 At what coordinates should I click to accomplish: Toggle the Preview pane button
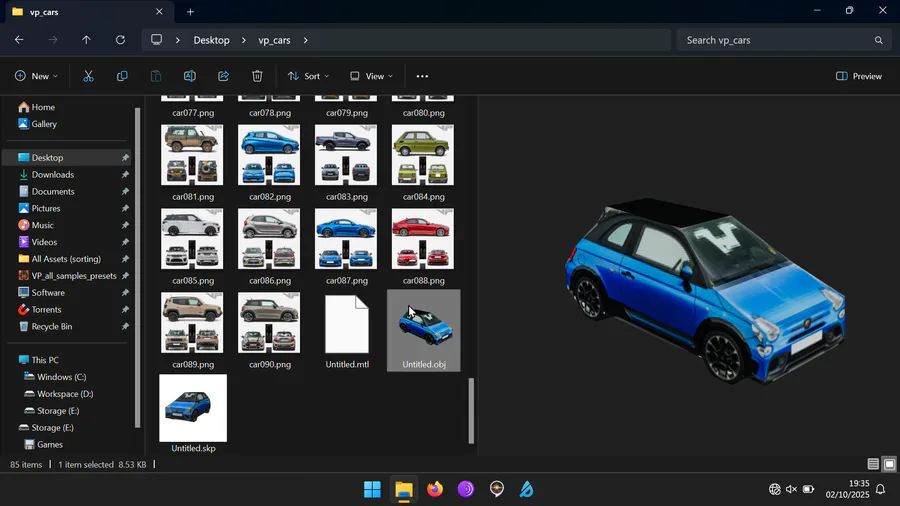point(859,76)
